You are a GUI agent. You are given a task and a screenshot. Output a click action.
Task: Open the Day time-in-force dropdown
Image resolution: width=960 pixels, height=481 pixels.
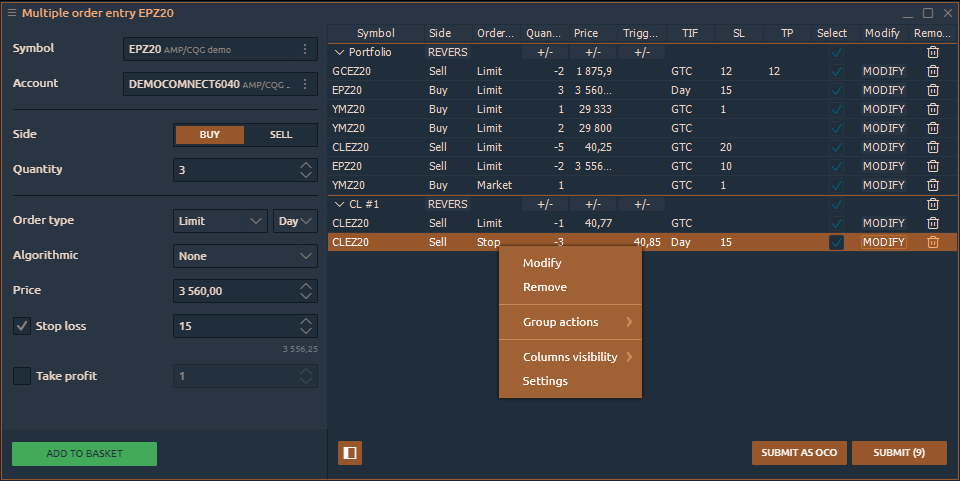(x=295, y=221)
